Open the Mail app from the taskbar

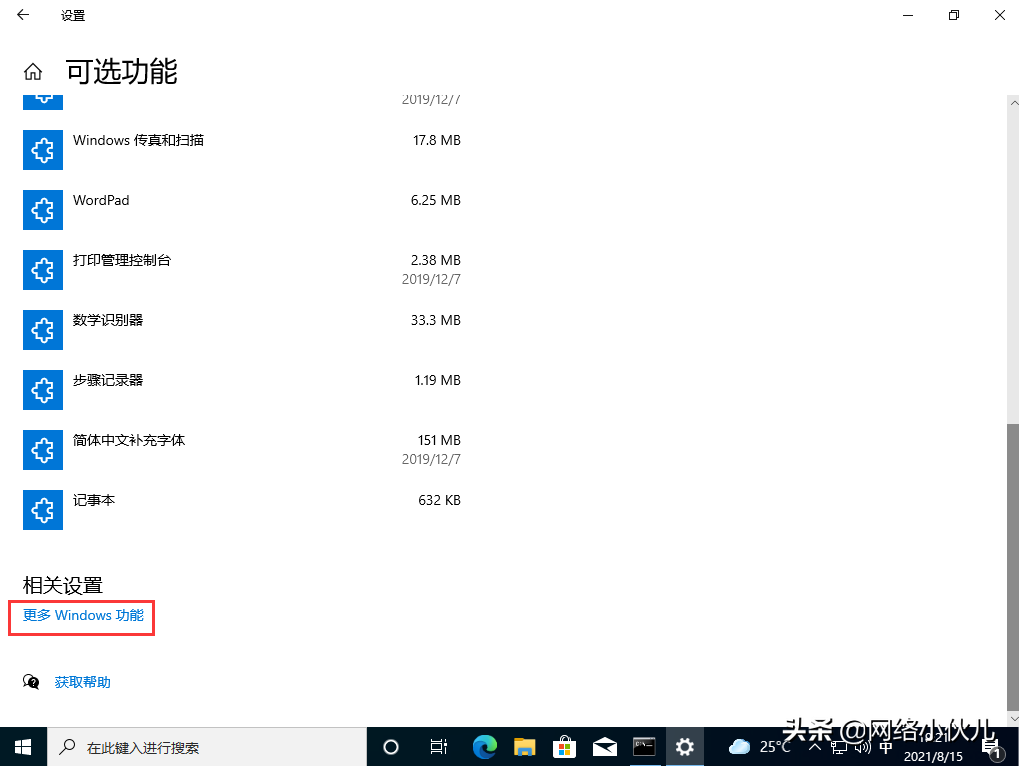[x=604, y=746]
